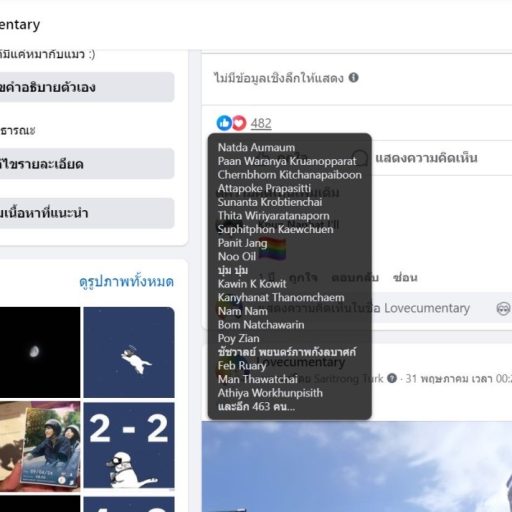Click ตอบกลับ to reply to comment

355,277
